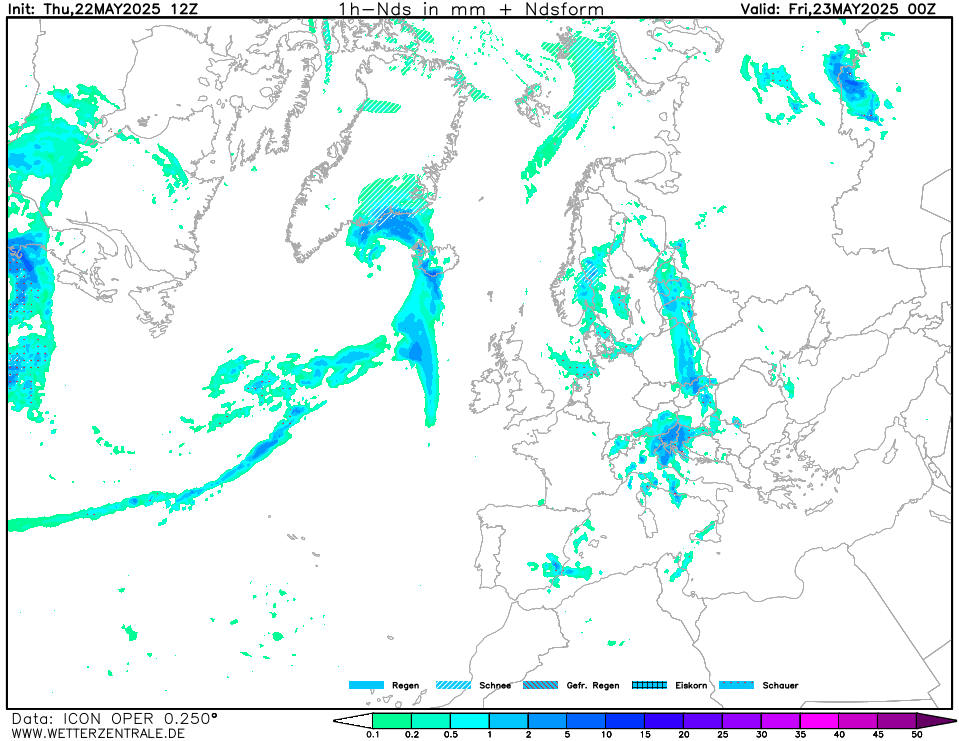Click the color bar segment between 1 and 2

click(x=509, y=721)
